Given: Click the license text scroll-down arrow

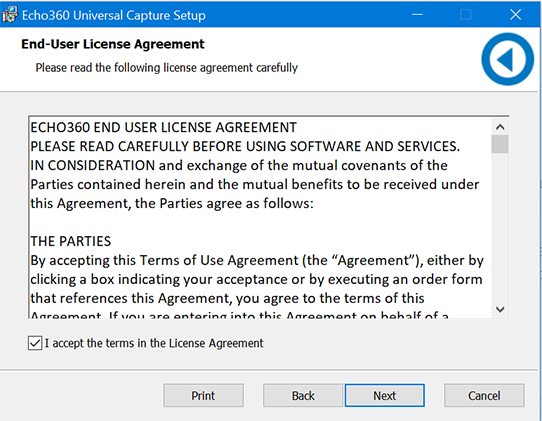Looking at the screenshot, I should [500, 309].
